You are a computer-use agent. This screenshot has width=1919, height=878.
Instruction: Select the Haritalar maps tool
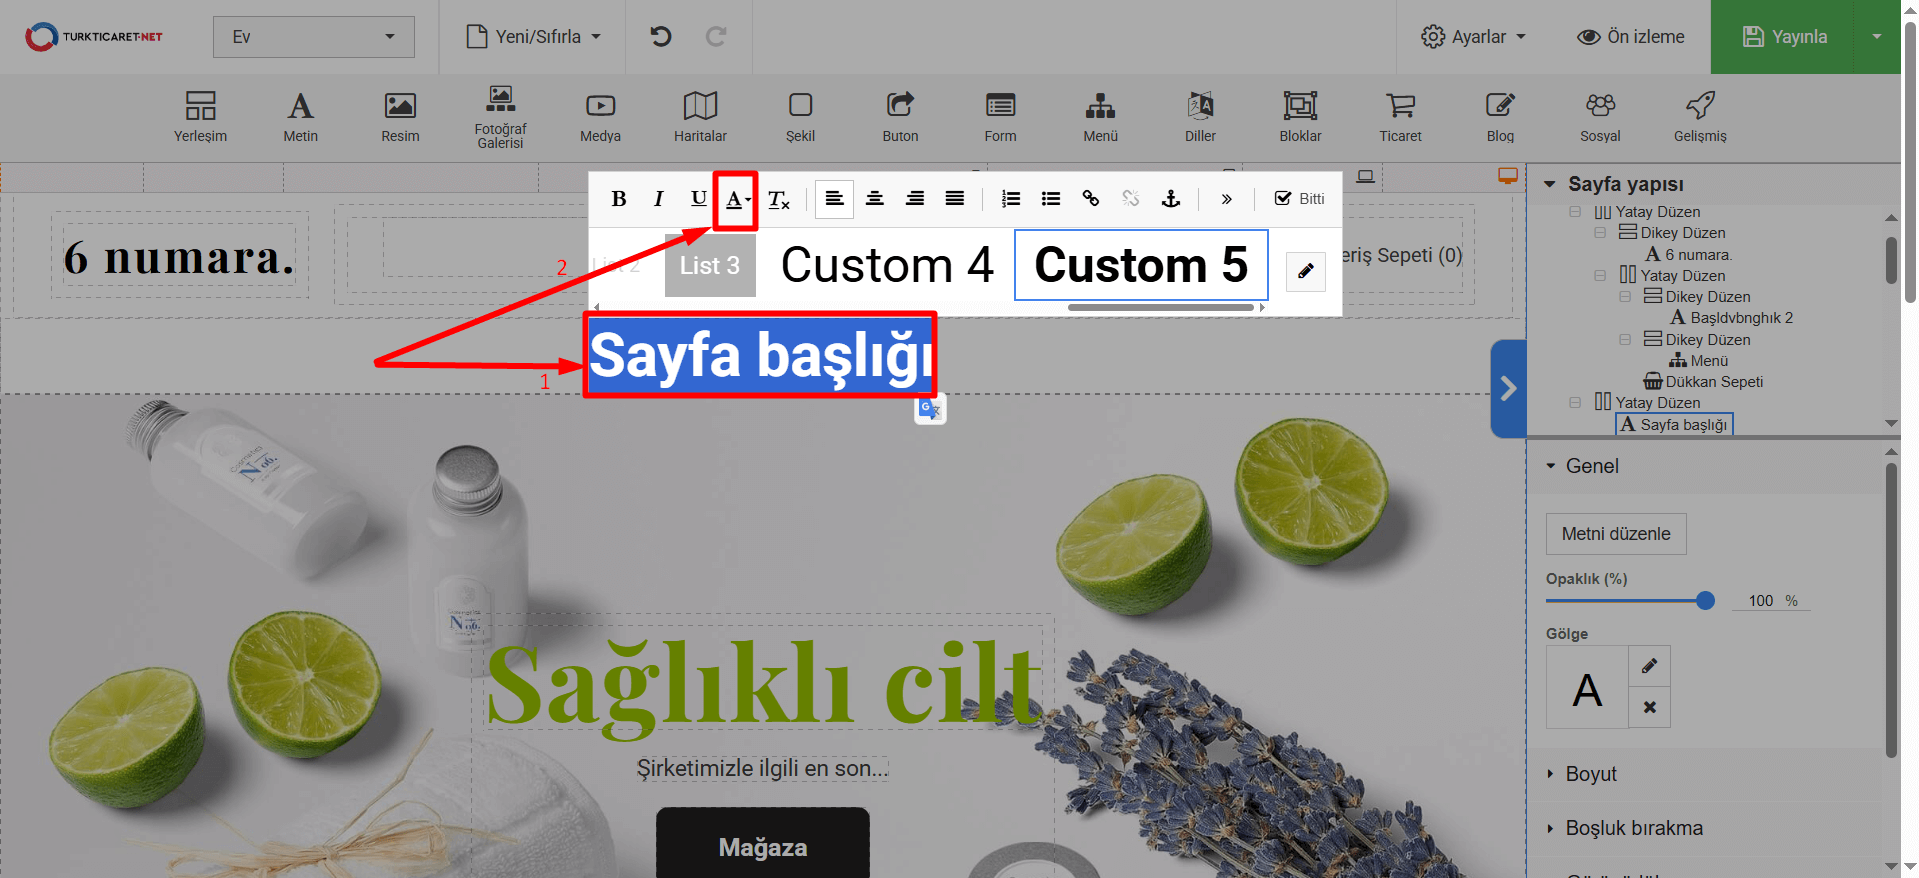[700, 117]
